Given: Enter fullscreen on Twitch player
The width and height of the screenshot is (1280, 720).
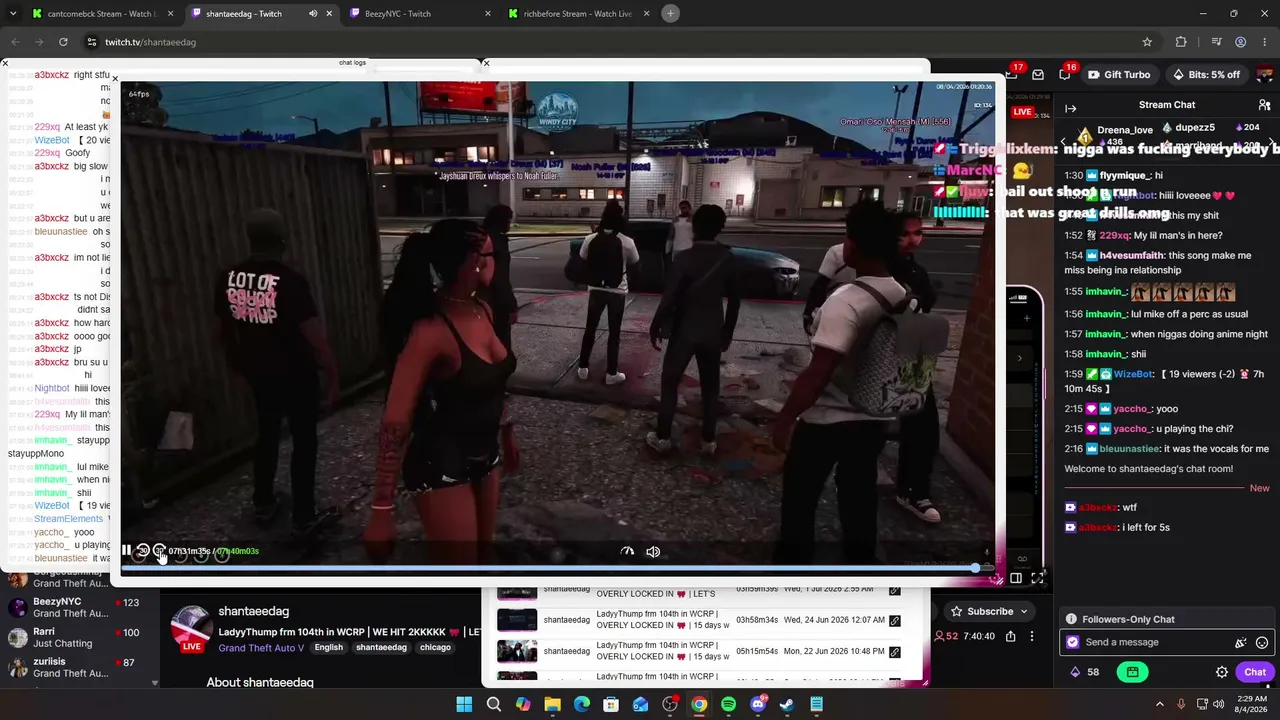Looking at the screenshot, I should coord(1038,577).
